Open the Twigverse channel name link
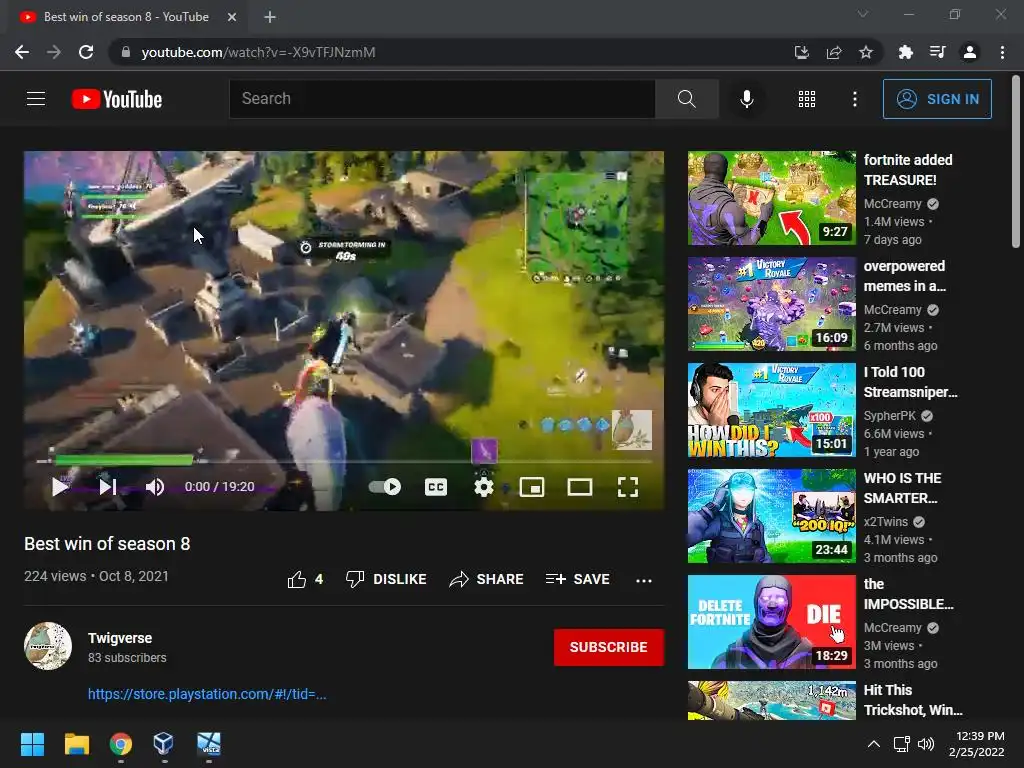This screenshot has height=768, width=1024. [x=120, y=638]
